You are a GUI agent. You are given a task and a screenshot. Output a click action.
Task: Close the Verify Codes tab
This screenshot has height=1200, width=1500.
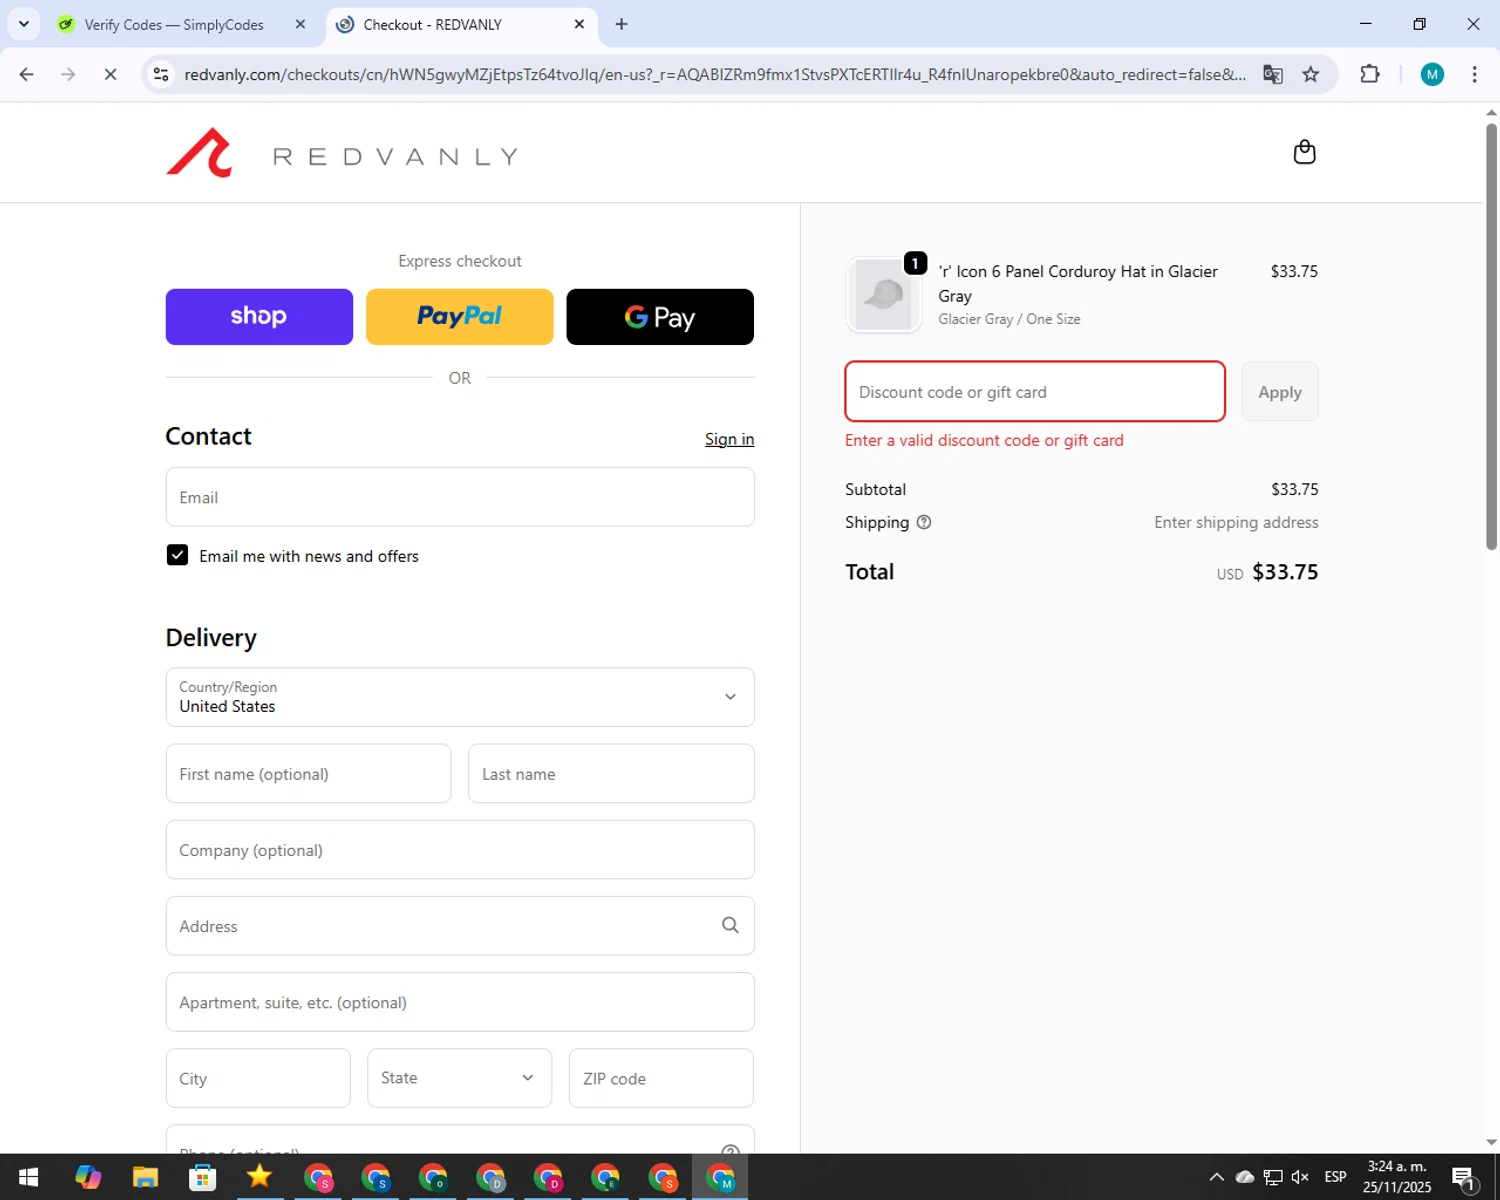[300, 24]
